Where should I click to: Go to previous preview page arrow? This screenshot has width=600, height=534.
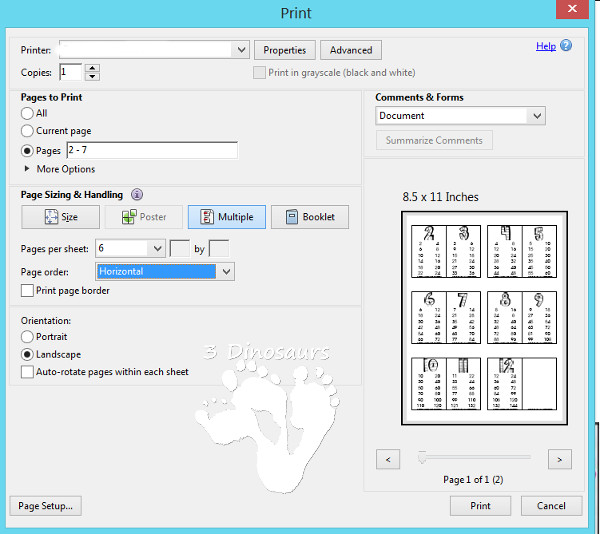(388, 459)
